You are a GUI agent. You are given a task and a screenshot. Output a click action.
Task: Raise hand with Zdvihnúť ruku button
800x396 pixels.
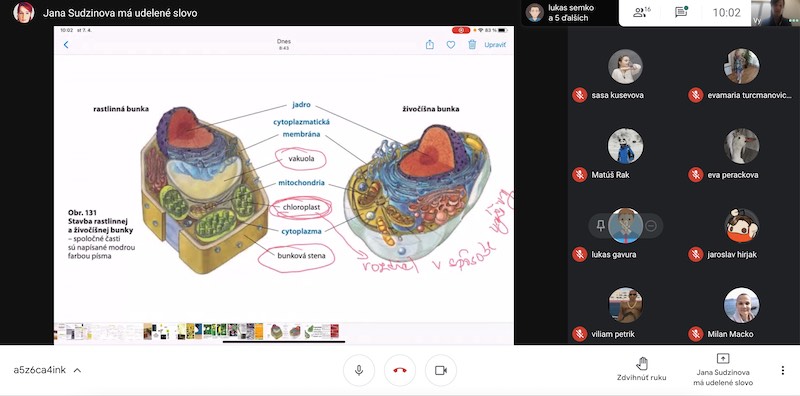642,369
